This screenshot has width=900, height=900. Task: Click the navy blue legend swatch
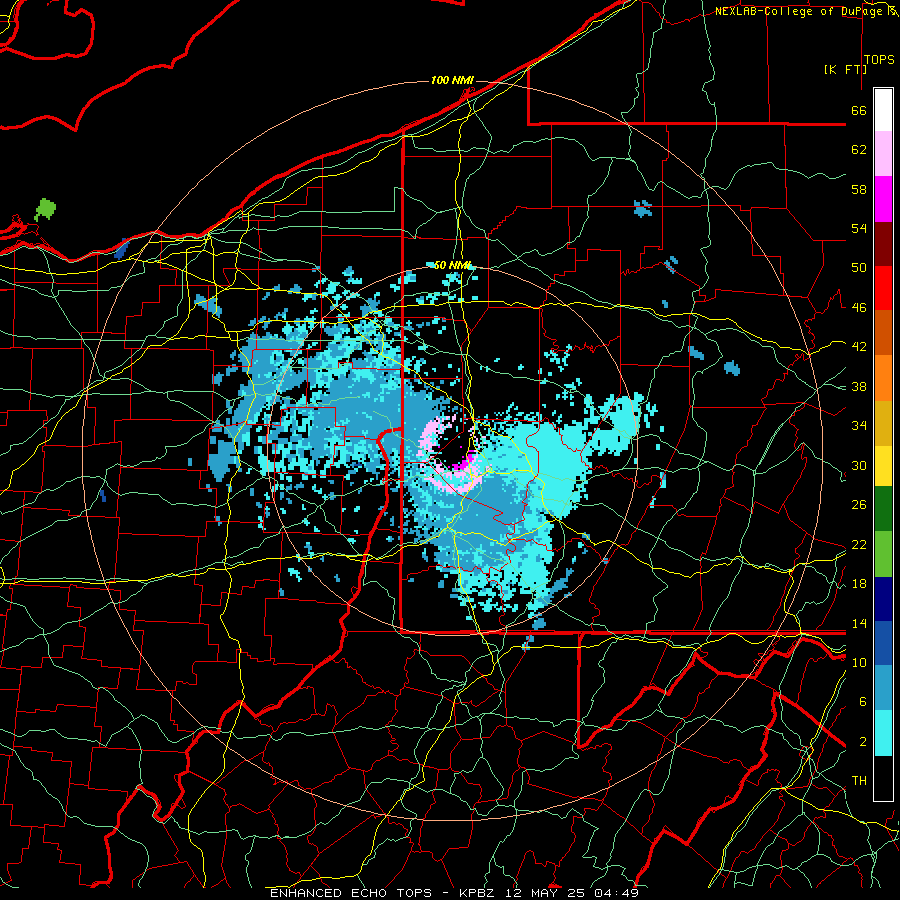tap(883, 599)
